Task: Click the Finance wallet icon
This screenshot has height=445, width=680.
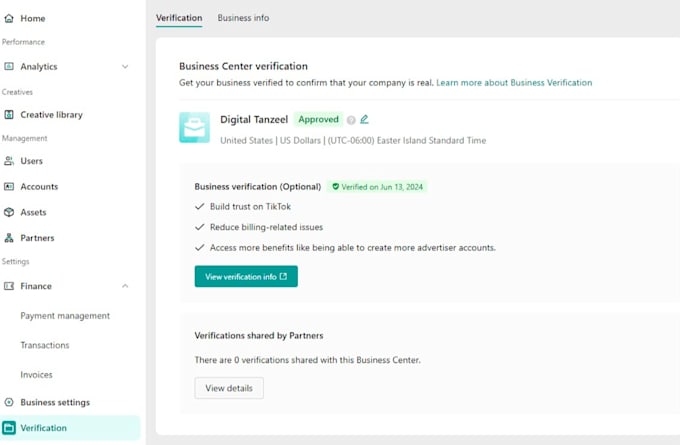Action: click(x=9, y=286)
